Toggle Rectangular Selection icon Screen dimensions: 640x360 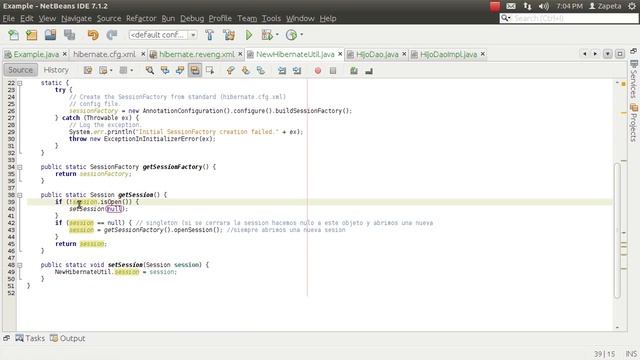(x=210, y=71)
